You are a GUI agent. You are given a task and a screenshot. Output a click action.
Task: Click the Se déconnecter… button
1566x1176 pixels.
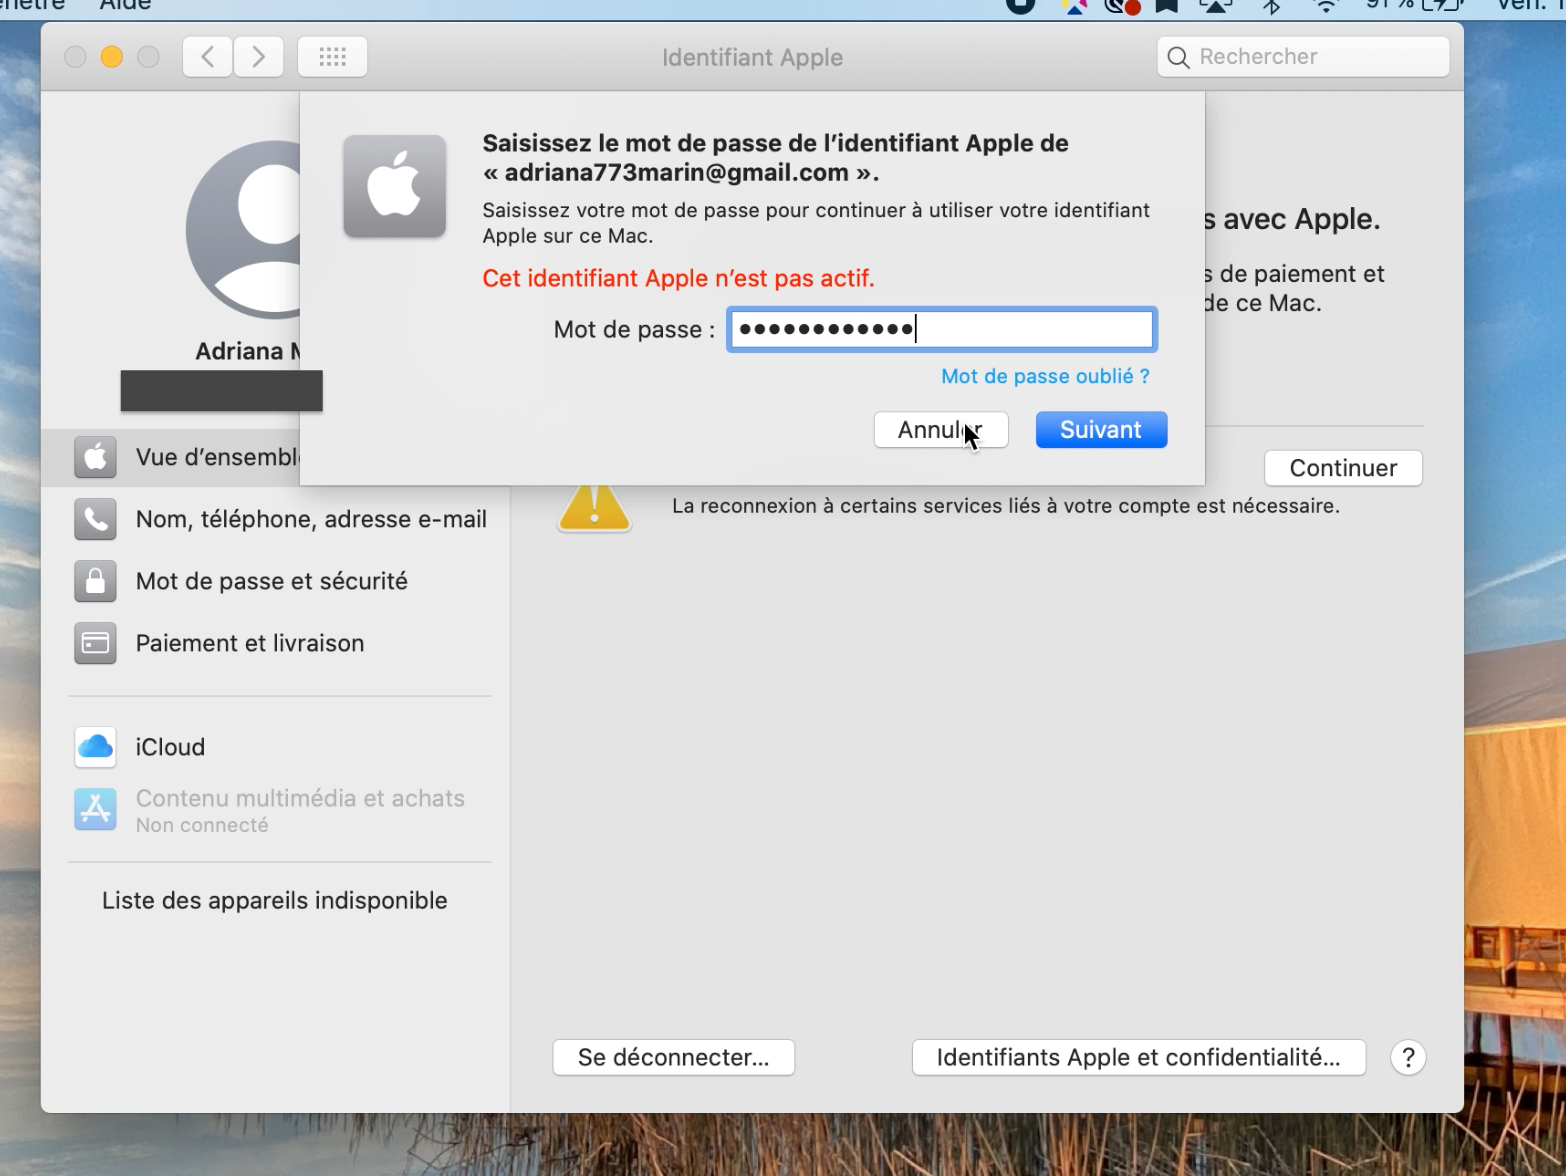(674, 1058)
